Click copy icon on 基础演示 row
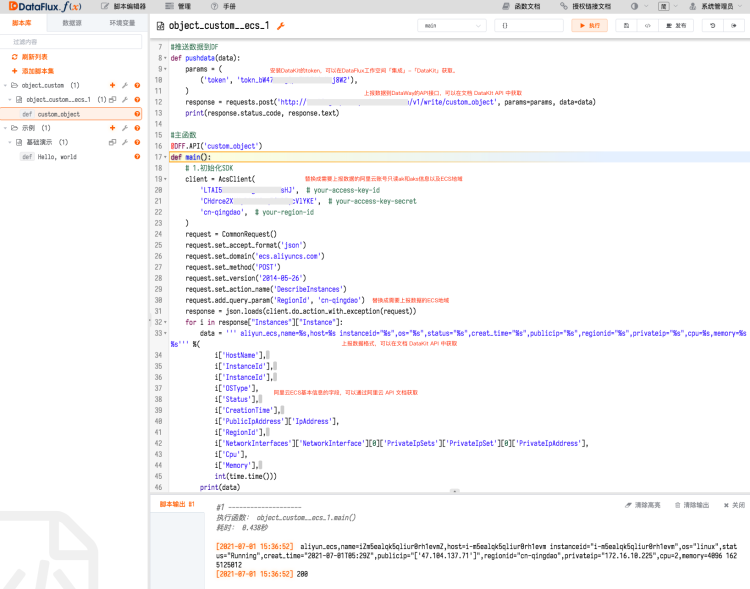The image size is (750, 589). click(x=112, y=142)
